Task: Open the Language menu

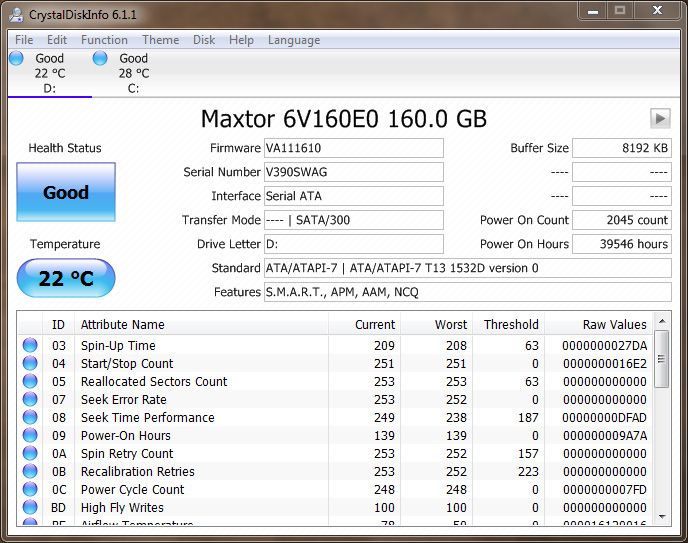Action: tap(294, 40)
